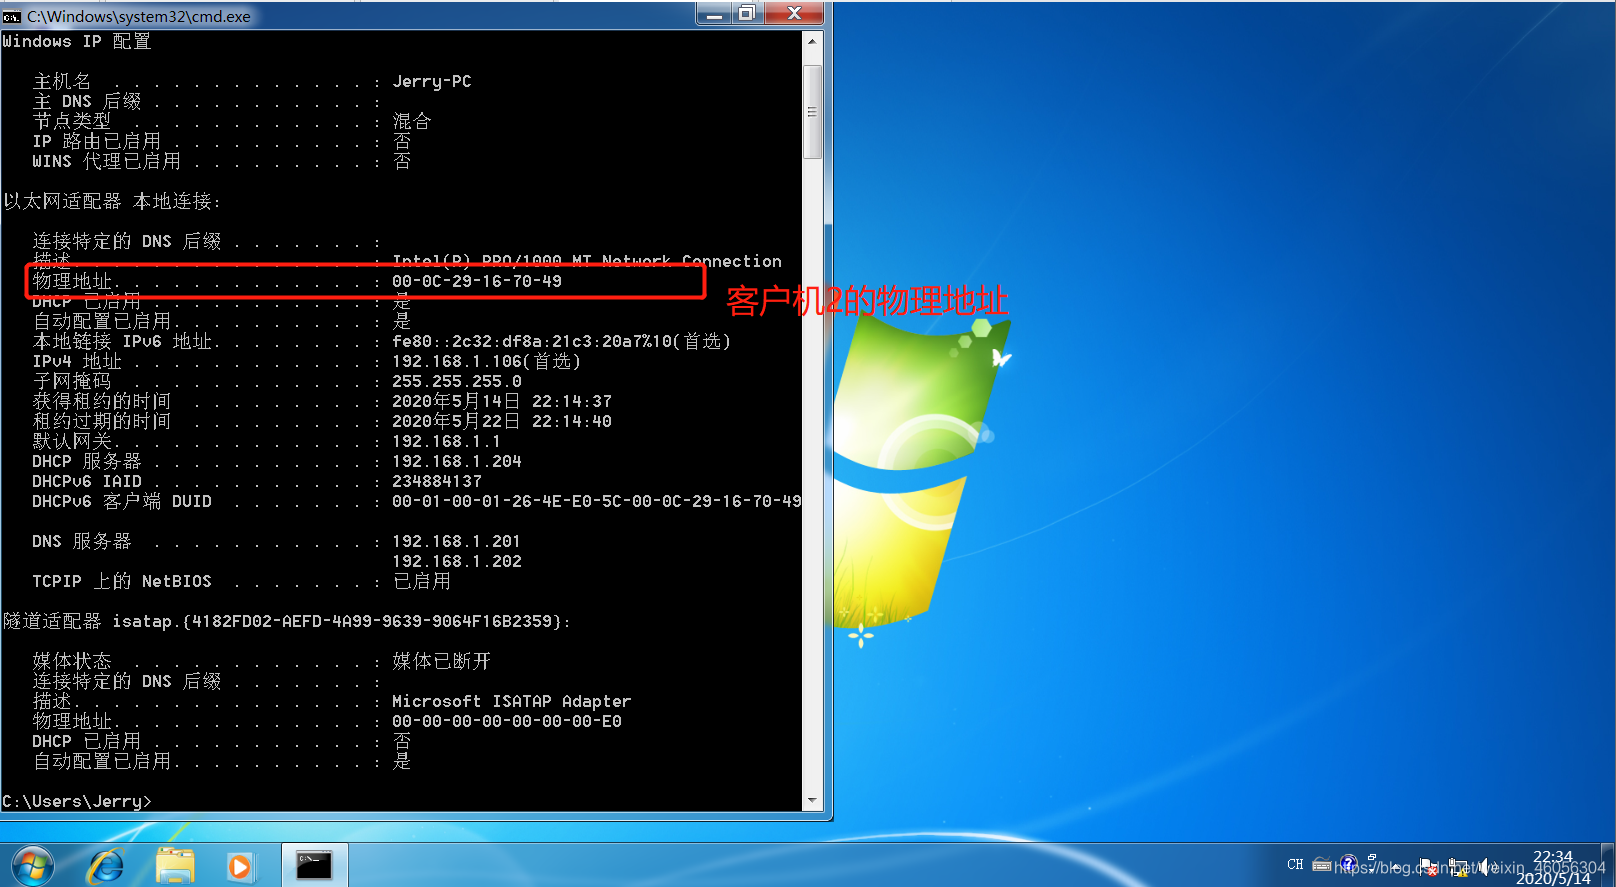Viewport: 1616px width, 887px height.
Task: Click the subnet mask 255.255.255.0
Action: click(457, 381)
